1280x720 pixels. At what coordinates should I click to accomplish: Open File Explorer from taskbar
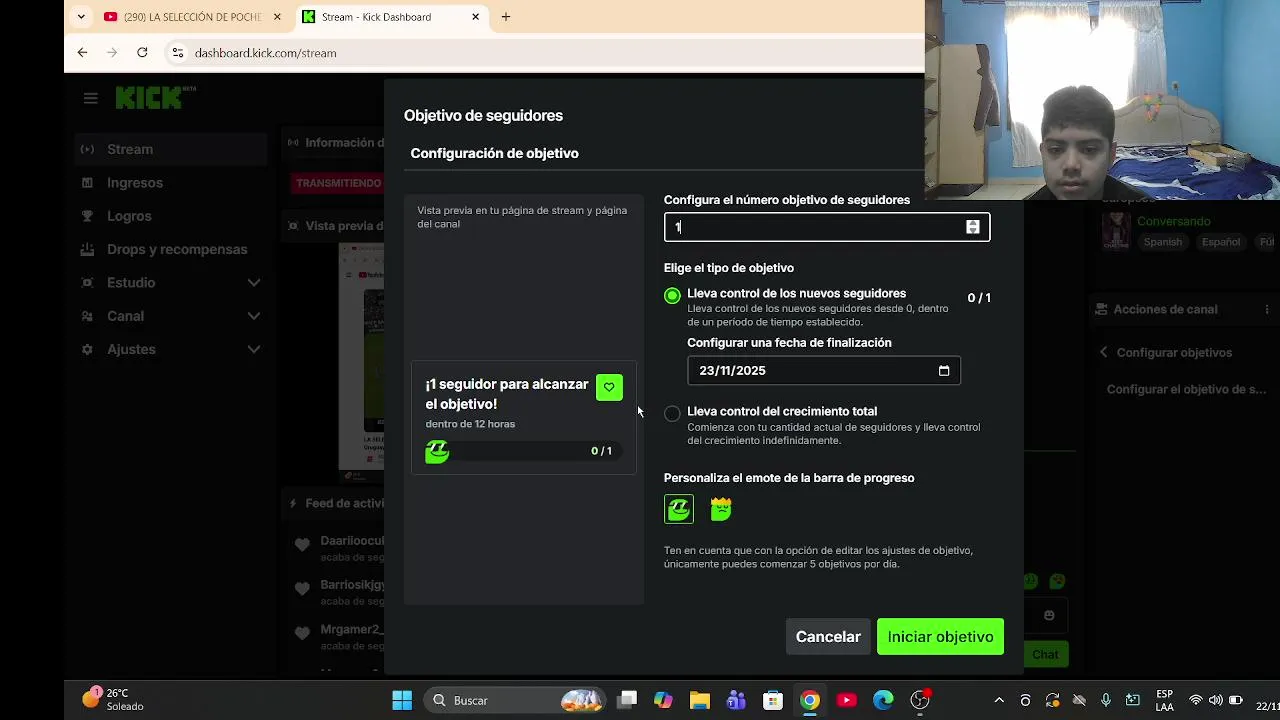coord(699,701)
